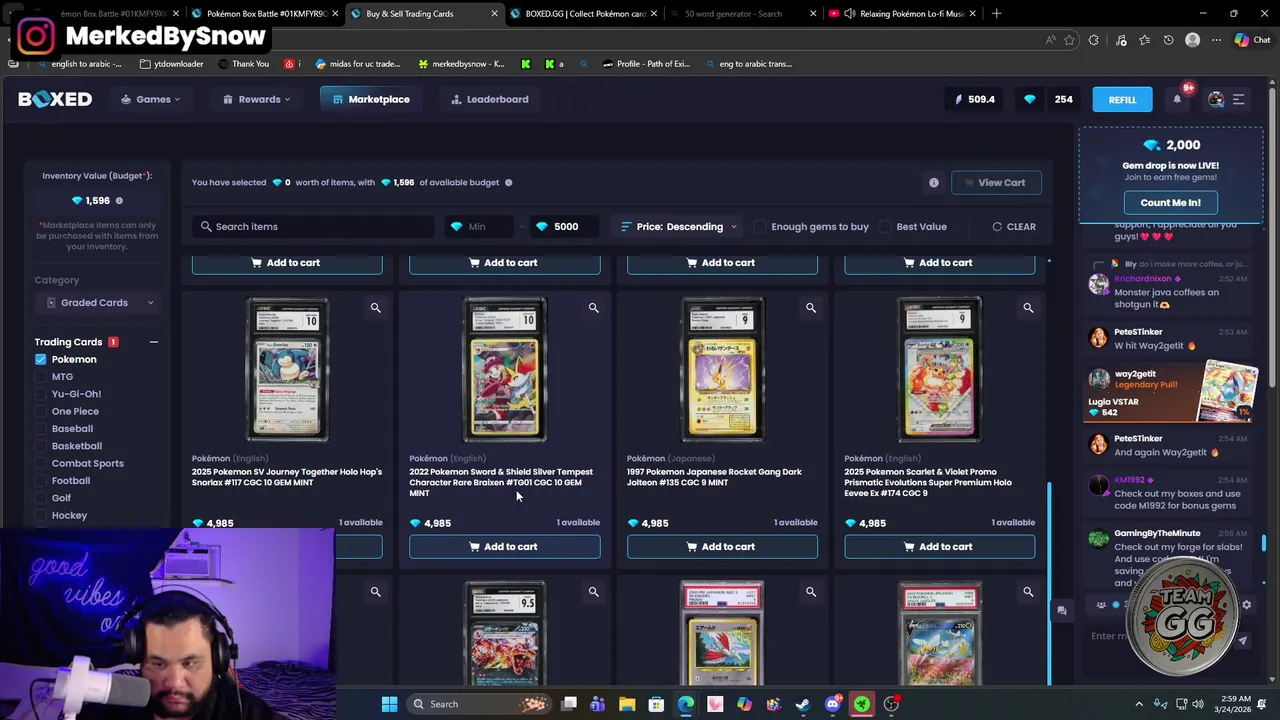Click the Football category checkbox
Image resolution: width=1280 pixels, height=720 pixels.
41,481
